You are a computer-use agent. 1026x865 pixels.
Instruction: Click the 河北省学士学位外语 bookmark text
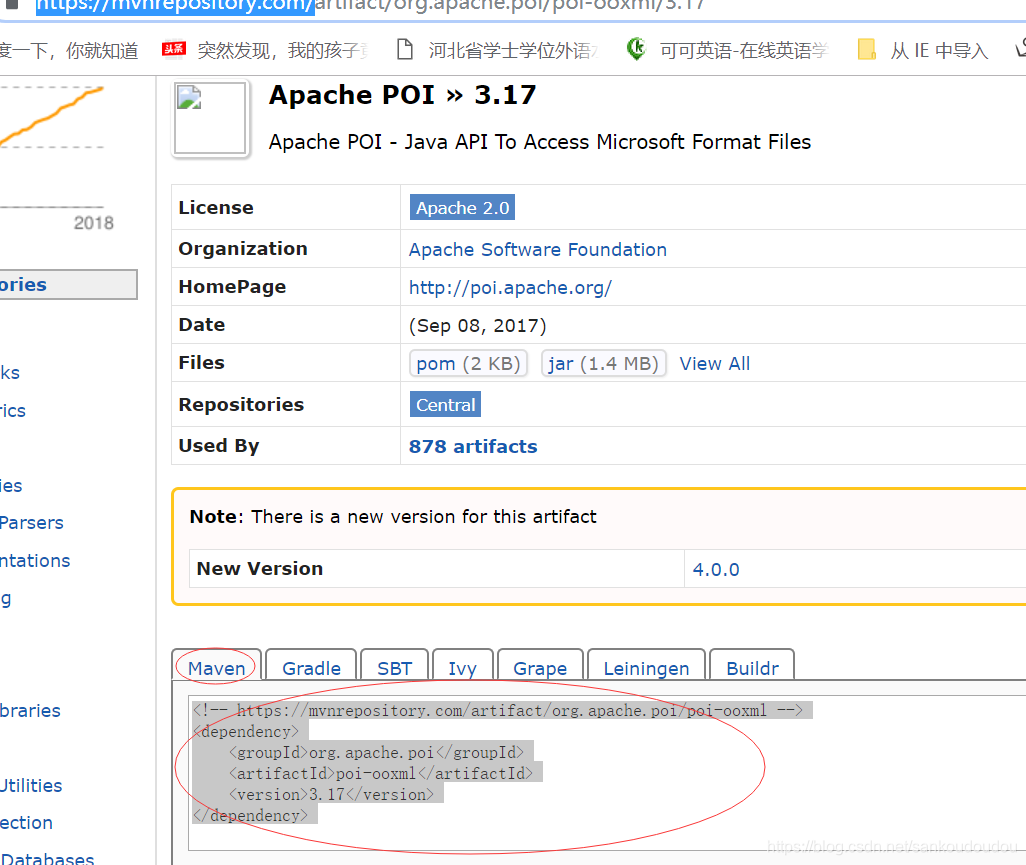pyautogui.click(x=514, y=50)
